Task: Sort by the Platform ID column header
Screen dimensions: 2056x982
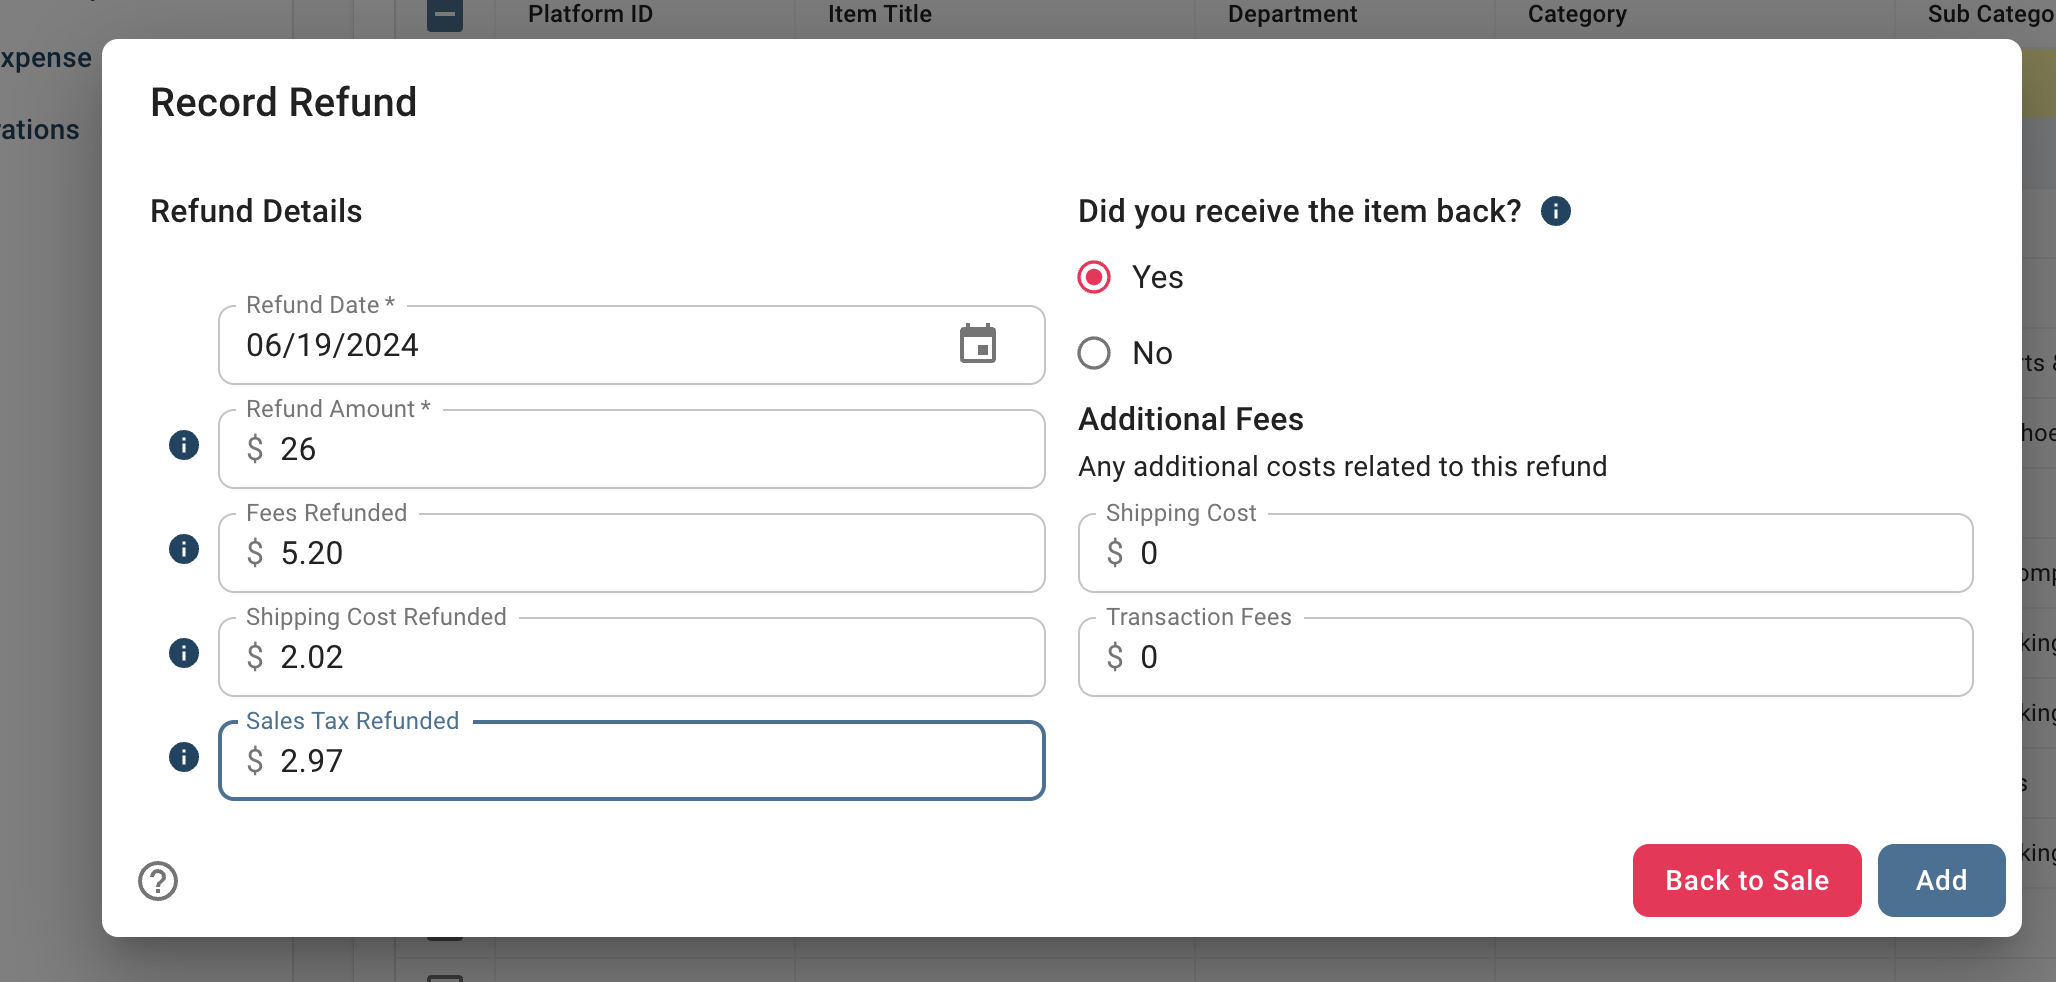Action: (x=590, y=14)
